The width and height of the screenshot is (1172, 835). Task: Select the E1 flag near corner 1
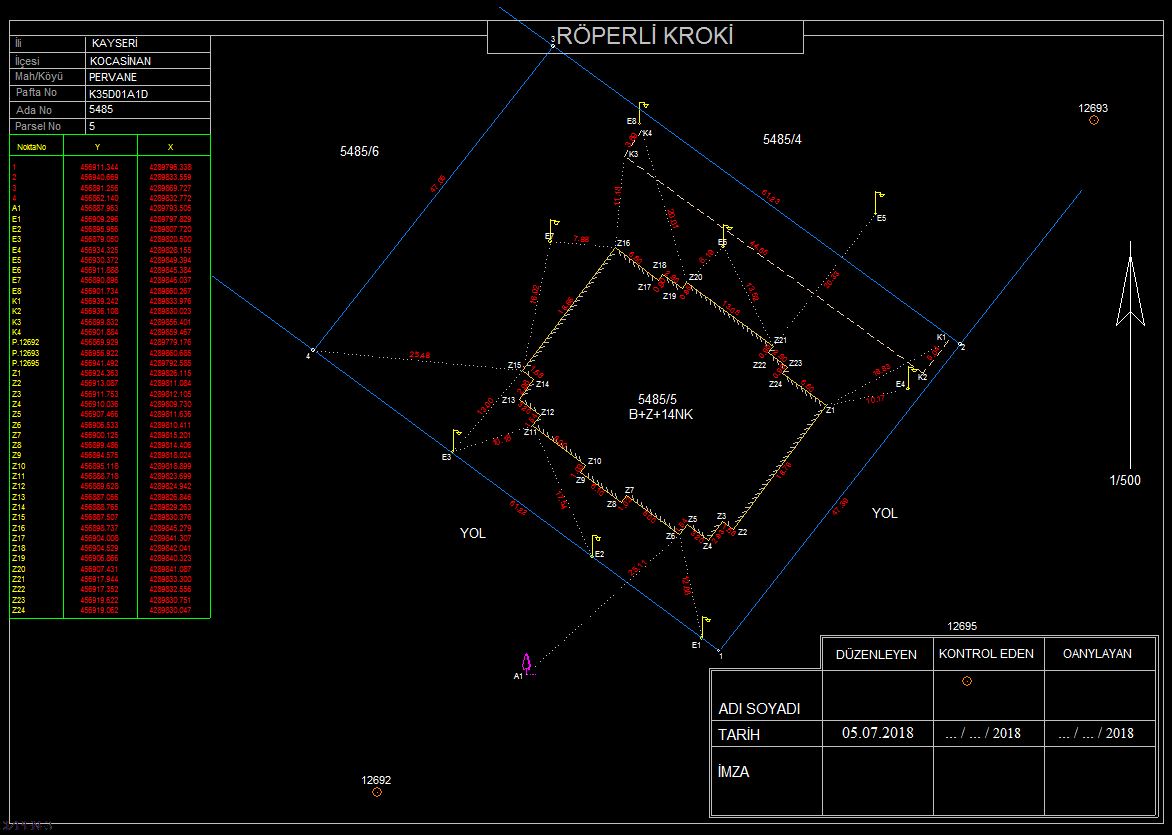[705, 628]
